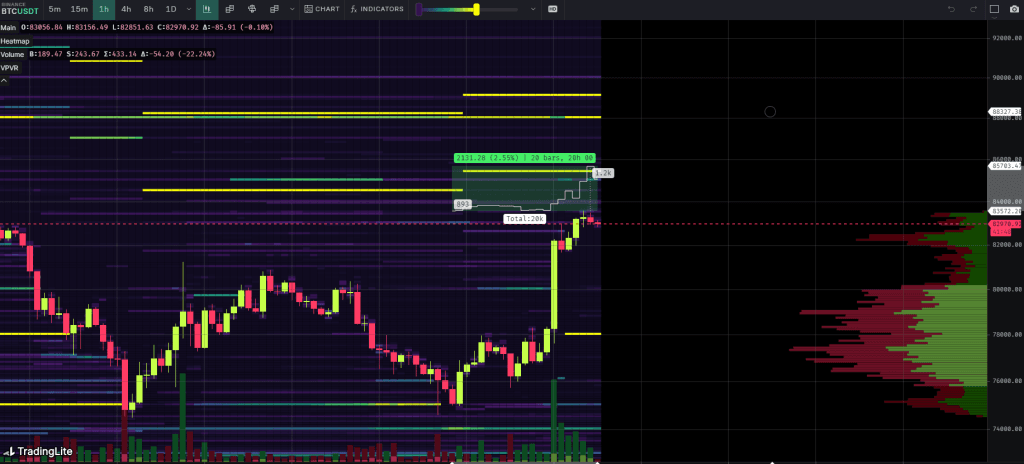1024x464 pixels.
Task: Switch to the 4h timeframe
Action: (x=125, y=9)
